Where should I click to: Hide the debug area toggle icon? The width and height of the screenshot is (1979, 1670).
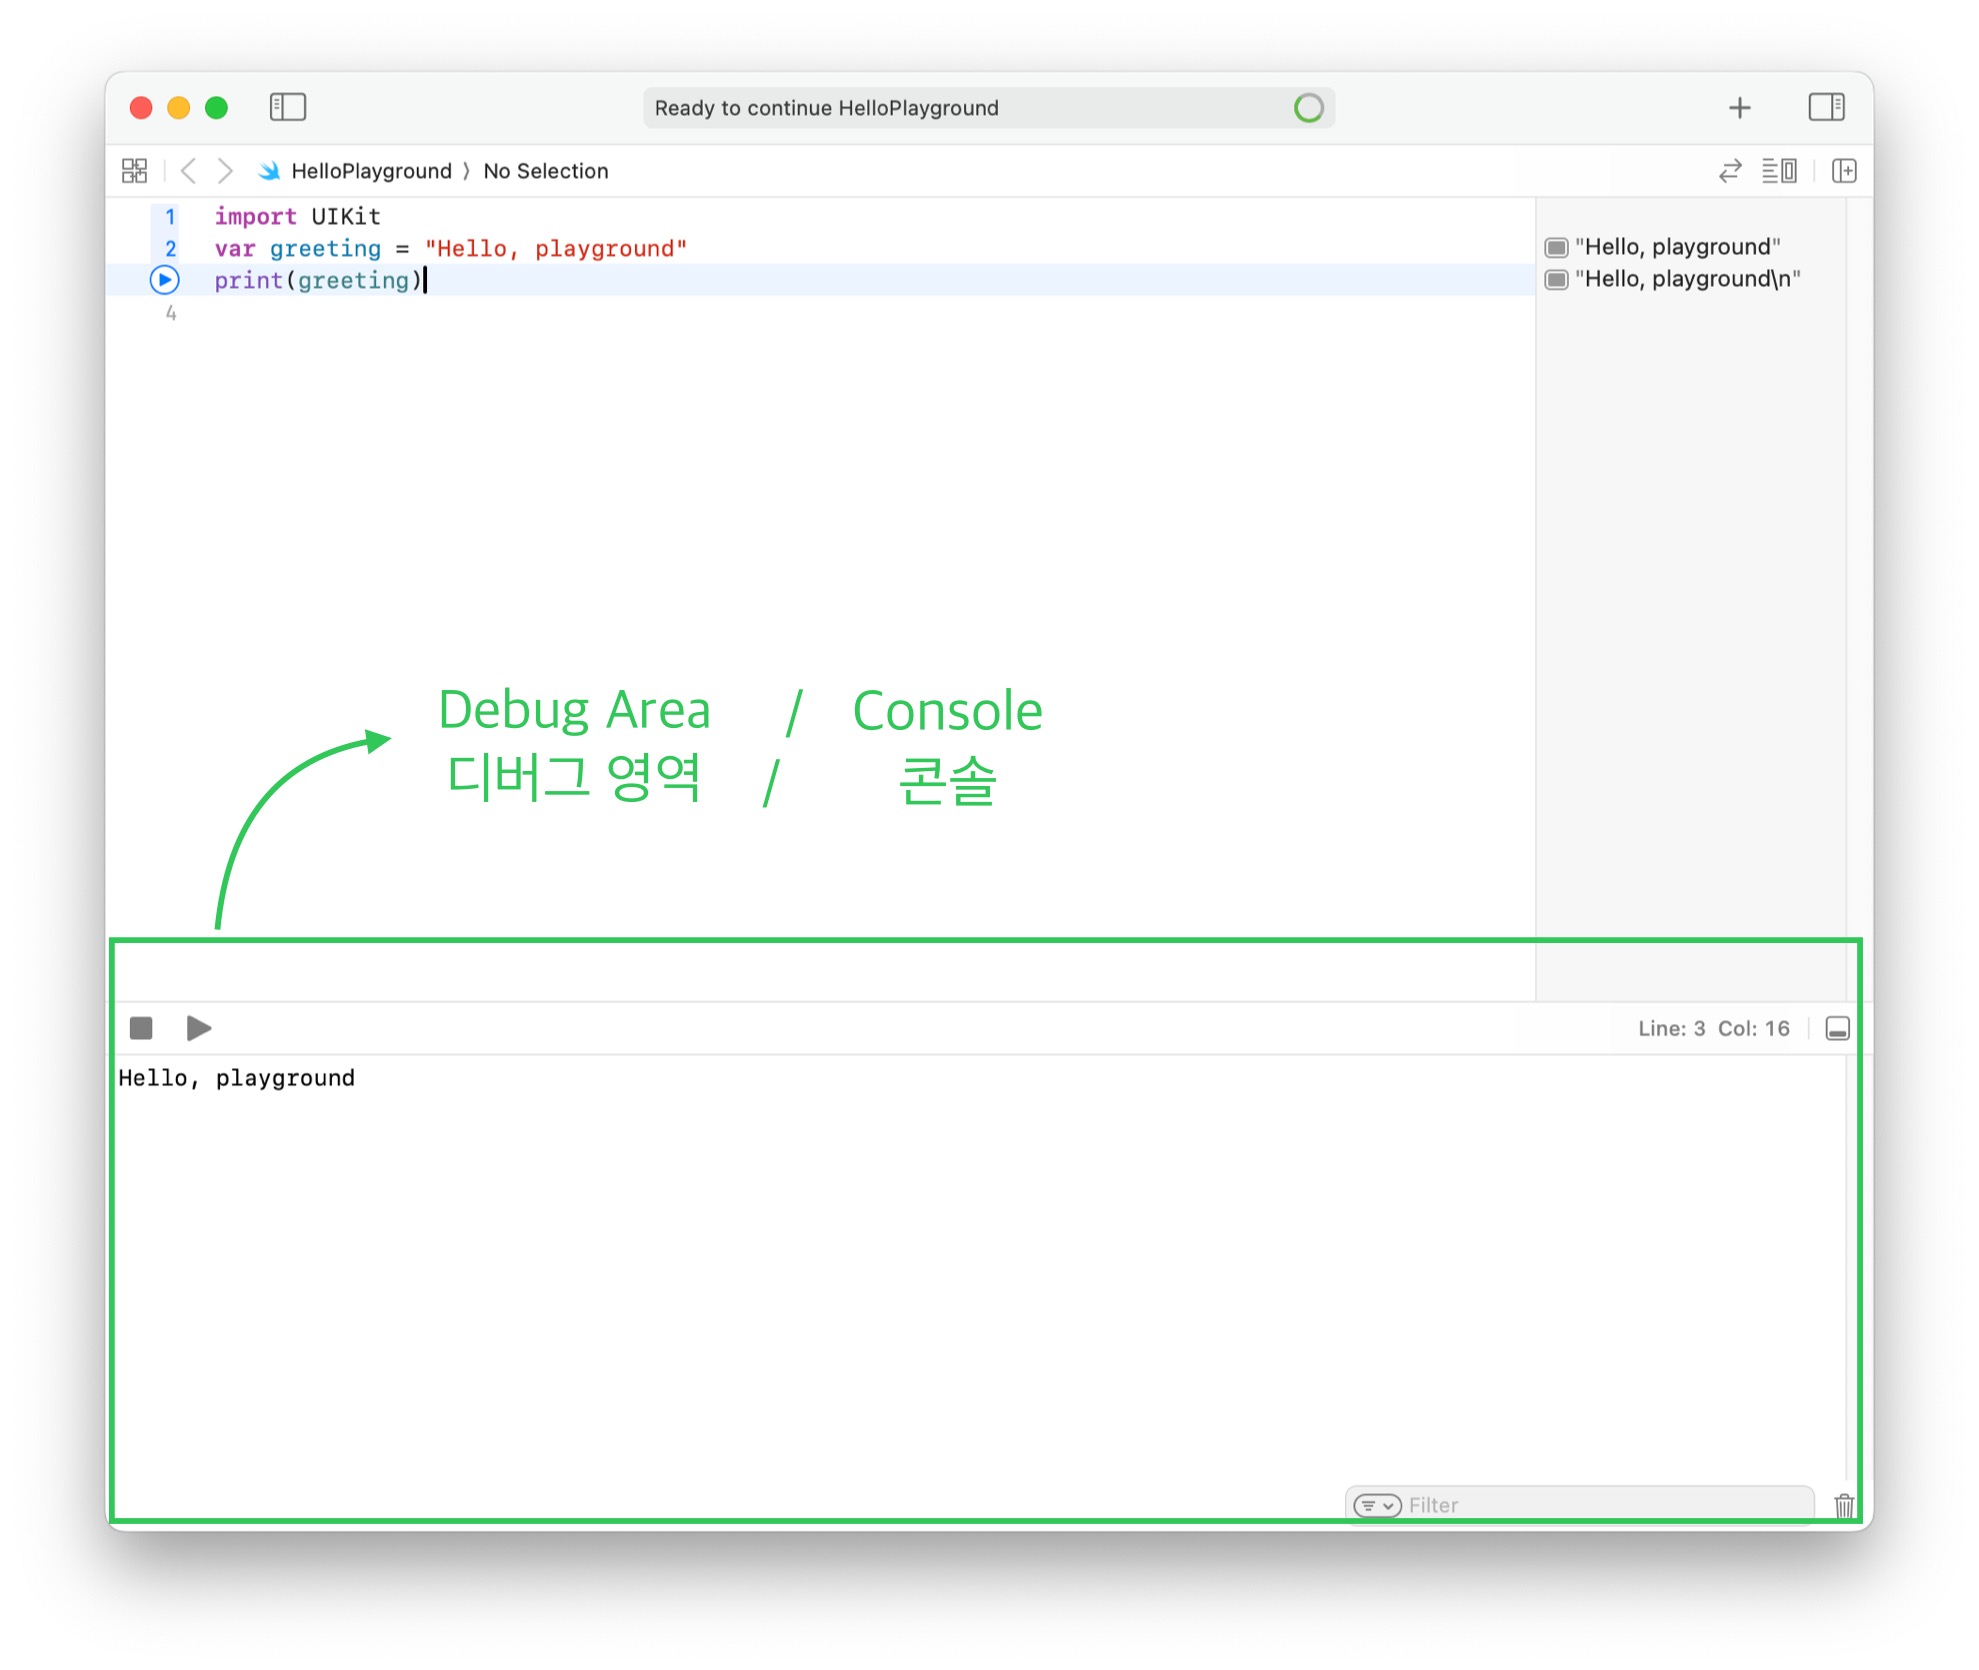pyautogui.click(x=1837, y=1029)
